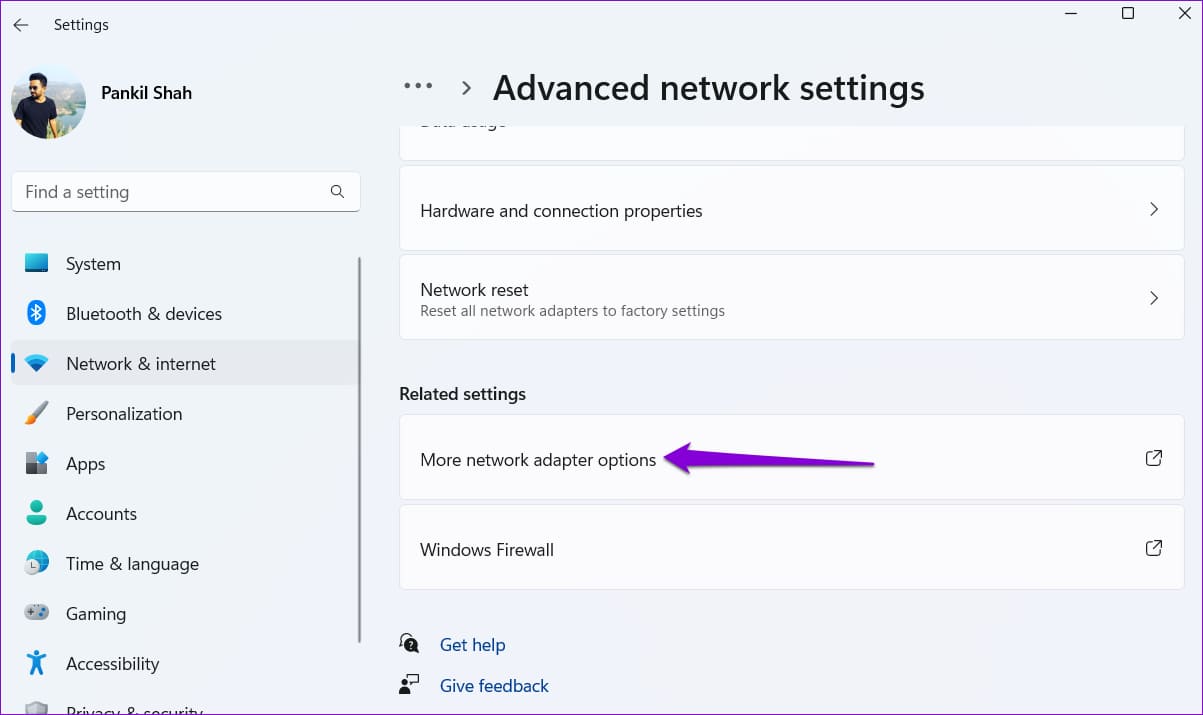The image size is (1203, 715).
Task: Open Network reset chevron arrow
Action: pos(1153,298)
